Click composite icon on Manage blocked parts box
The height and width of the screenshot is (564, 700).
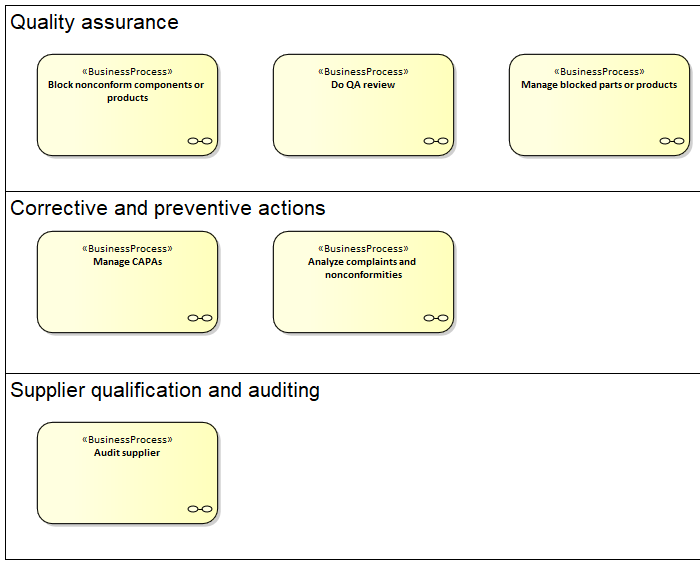click(x=672, y=141)
